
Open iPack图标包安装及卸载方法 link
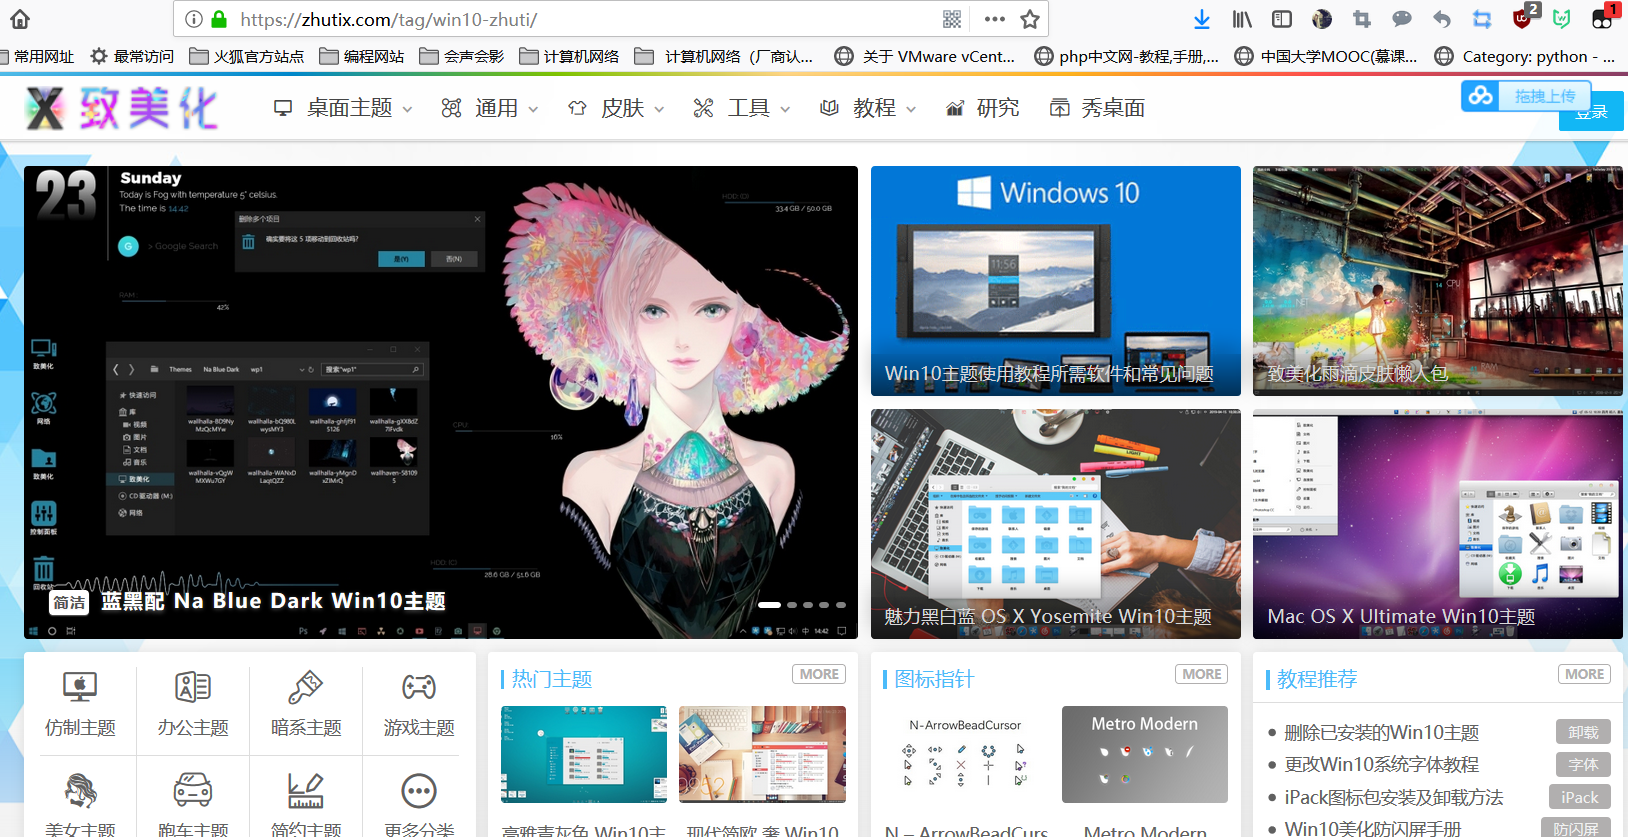[1394, 798]
